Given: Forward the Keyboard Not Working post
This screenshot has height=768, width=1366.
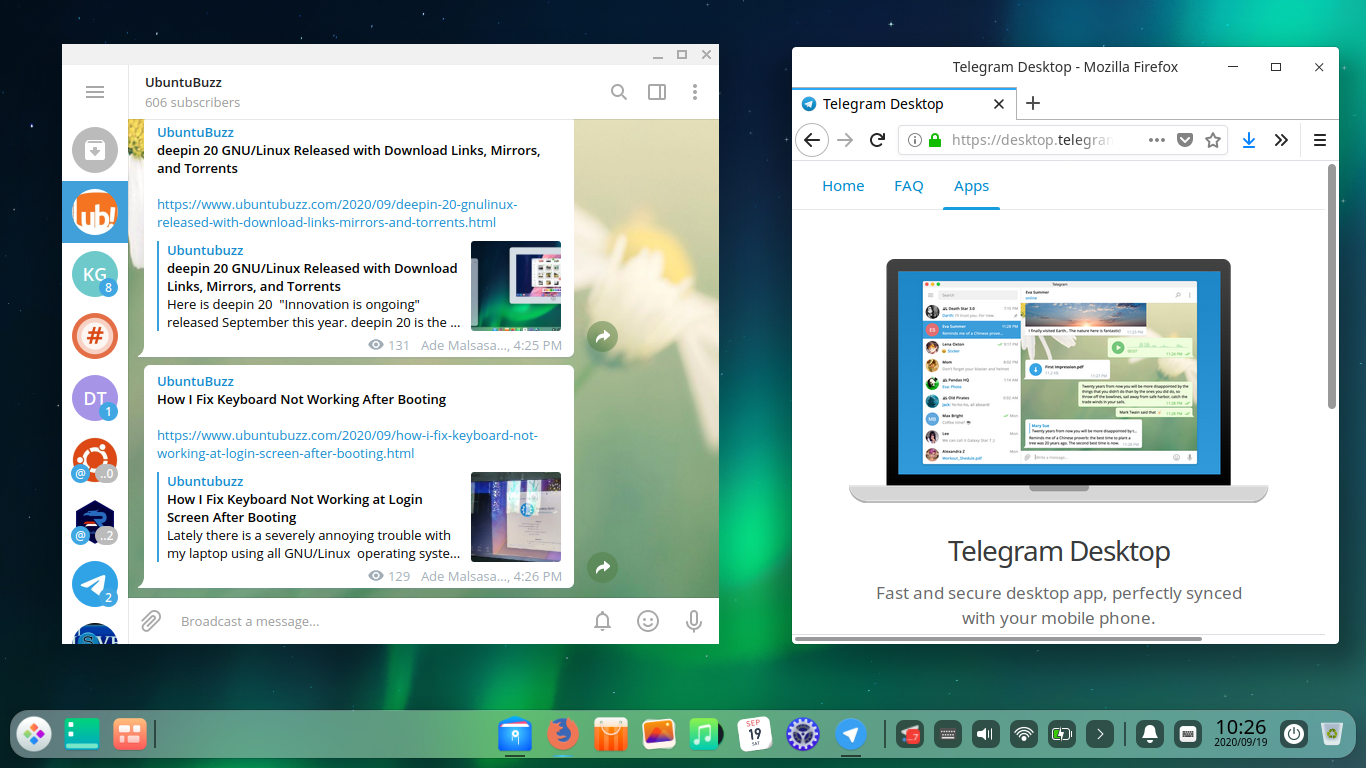Looking at the screenshot, I should click(602, 568).
